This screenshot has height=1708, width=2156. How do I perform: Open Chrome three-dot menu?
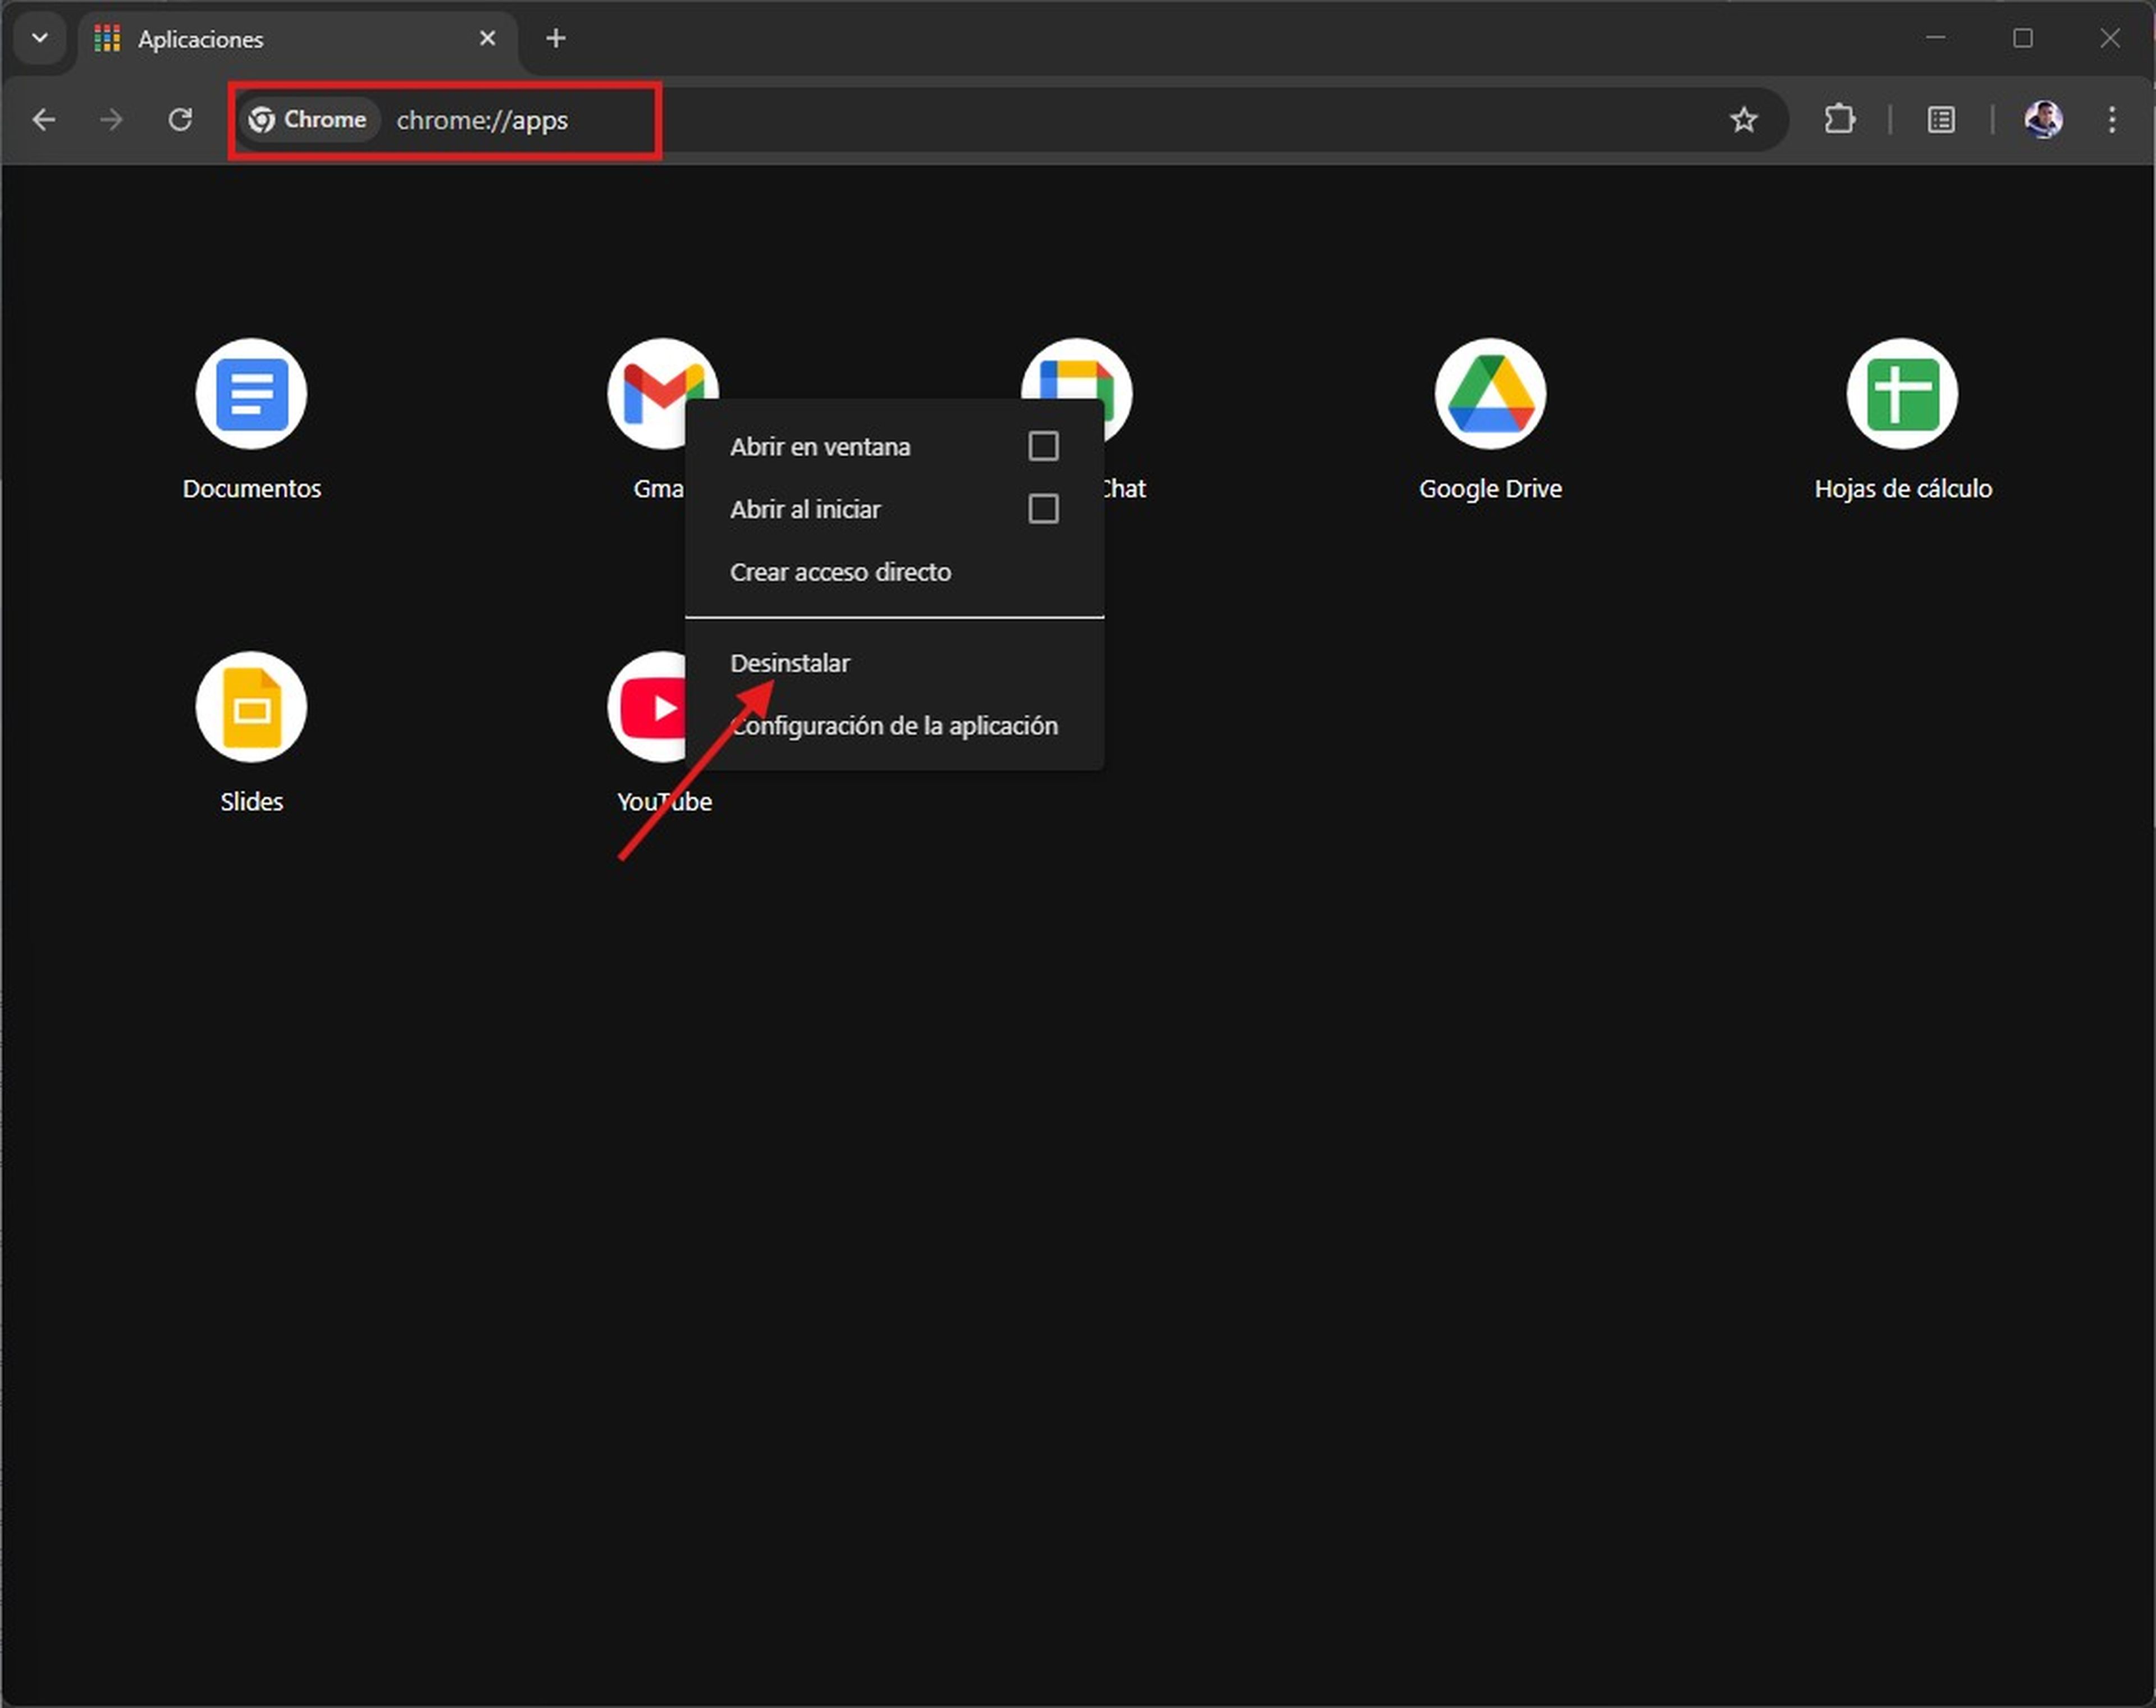(x=2112, y=120)
